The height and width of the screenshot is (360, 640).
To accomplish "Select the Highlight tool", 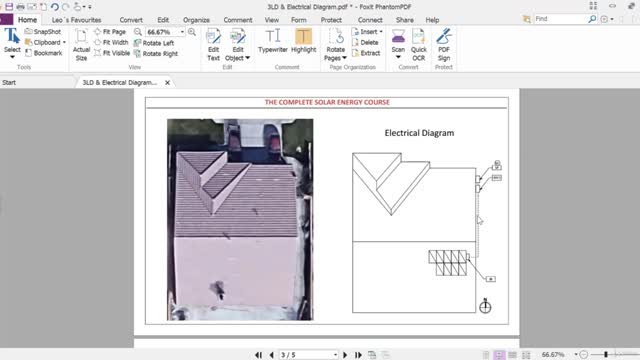I will point(303,41).
